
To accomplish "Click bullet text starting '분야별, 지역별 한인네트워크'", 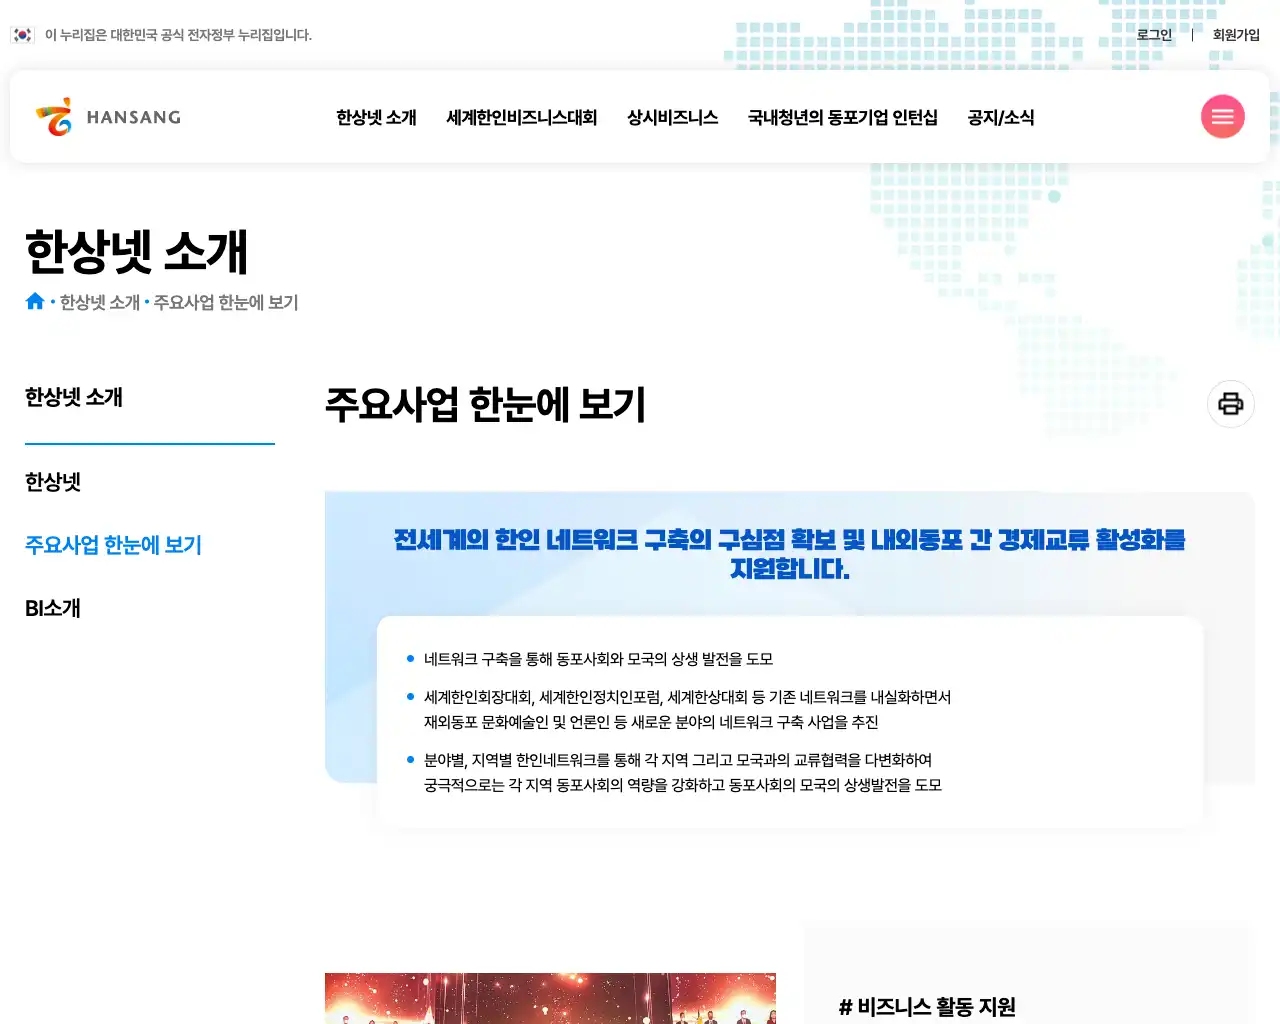I will 683,772.
